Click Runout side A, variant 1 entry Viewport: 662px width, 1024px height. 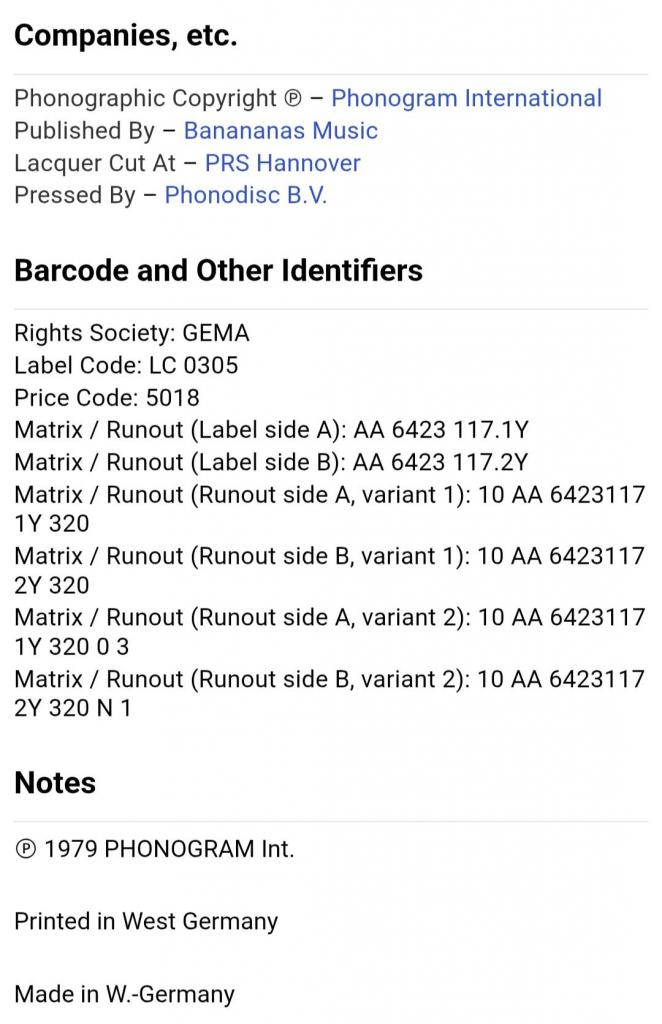[x=330, y=509]
